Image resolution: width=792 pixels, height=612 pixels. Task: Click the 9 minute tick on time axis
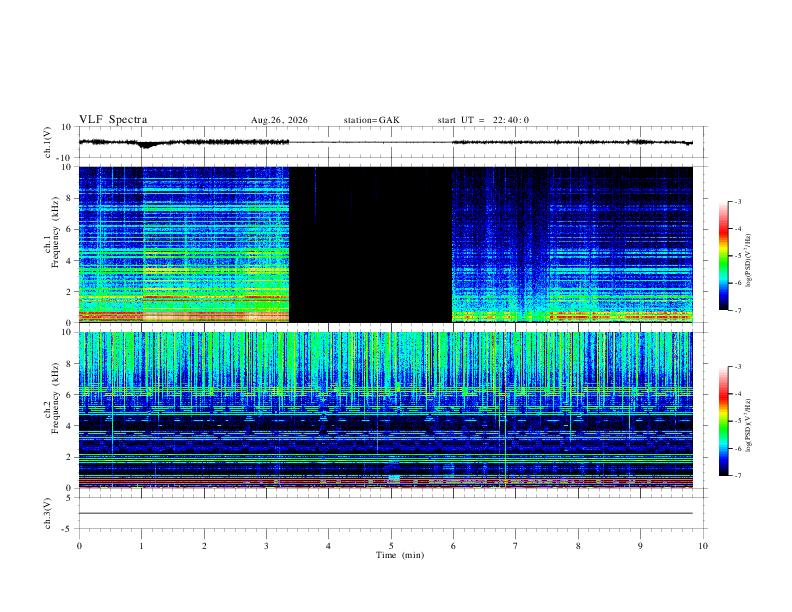[640, 546]
